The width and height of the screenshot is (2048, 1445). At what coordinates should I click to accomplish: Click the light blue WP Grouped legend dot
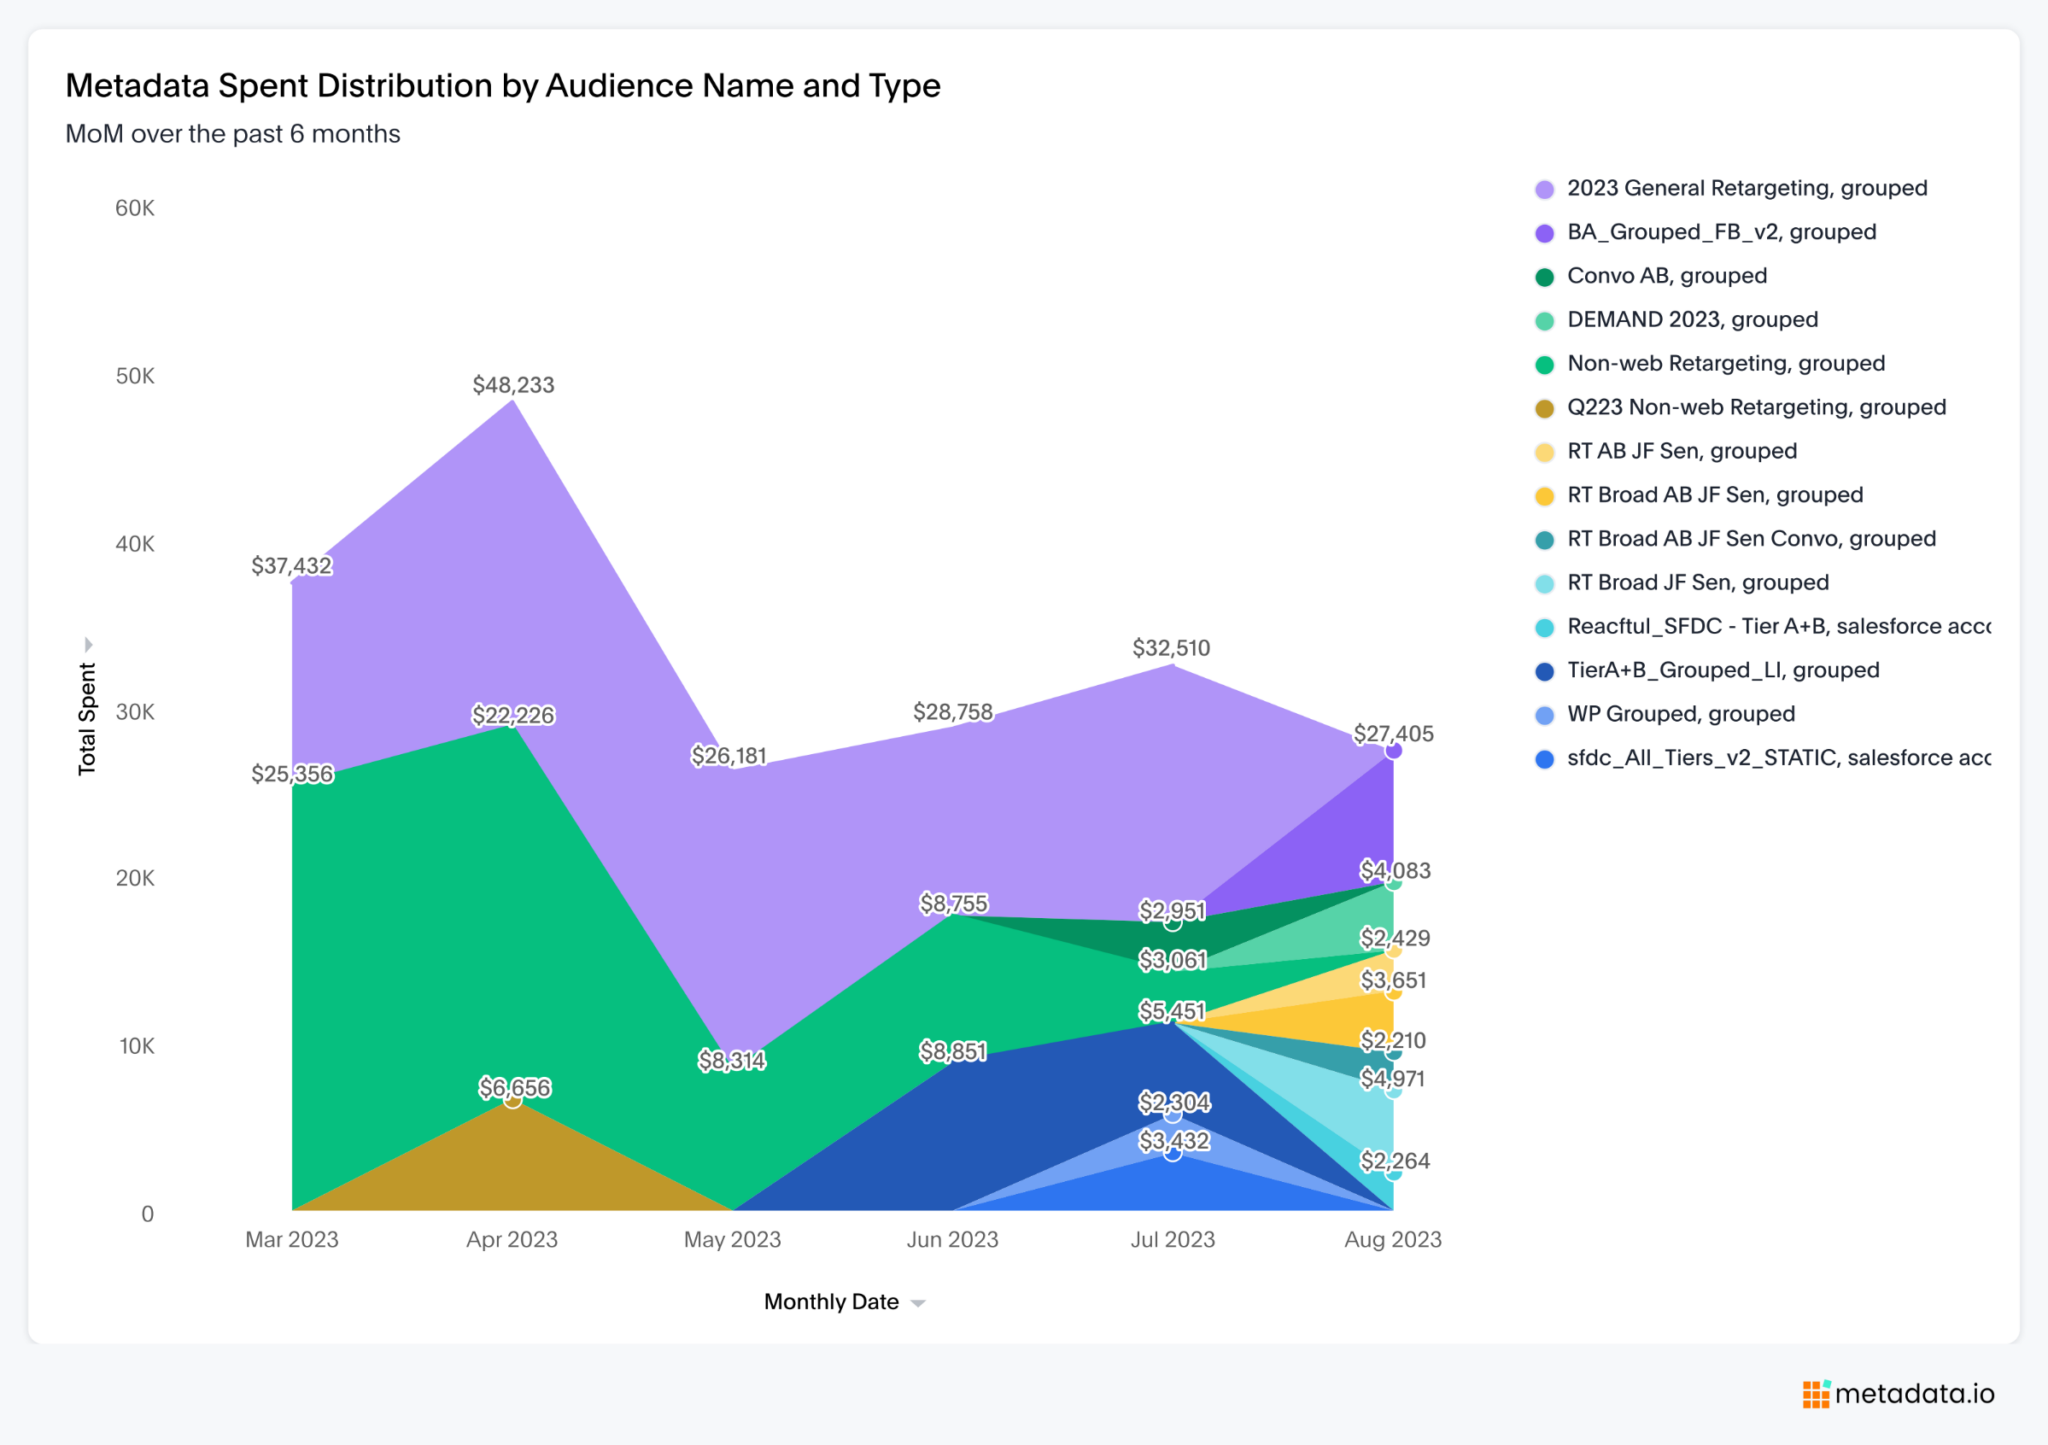coord(1546,713)
